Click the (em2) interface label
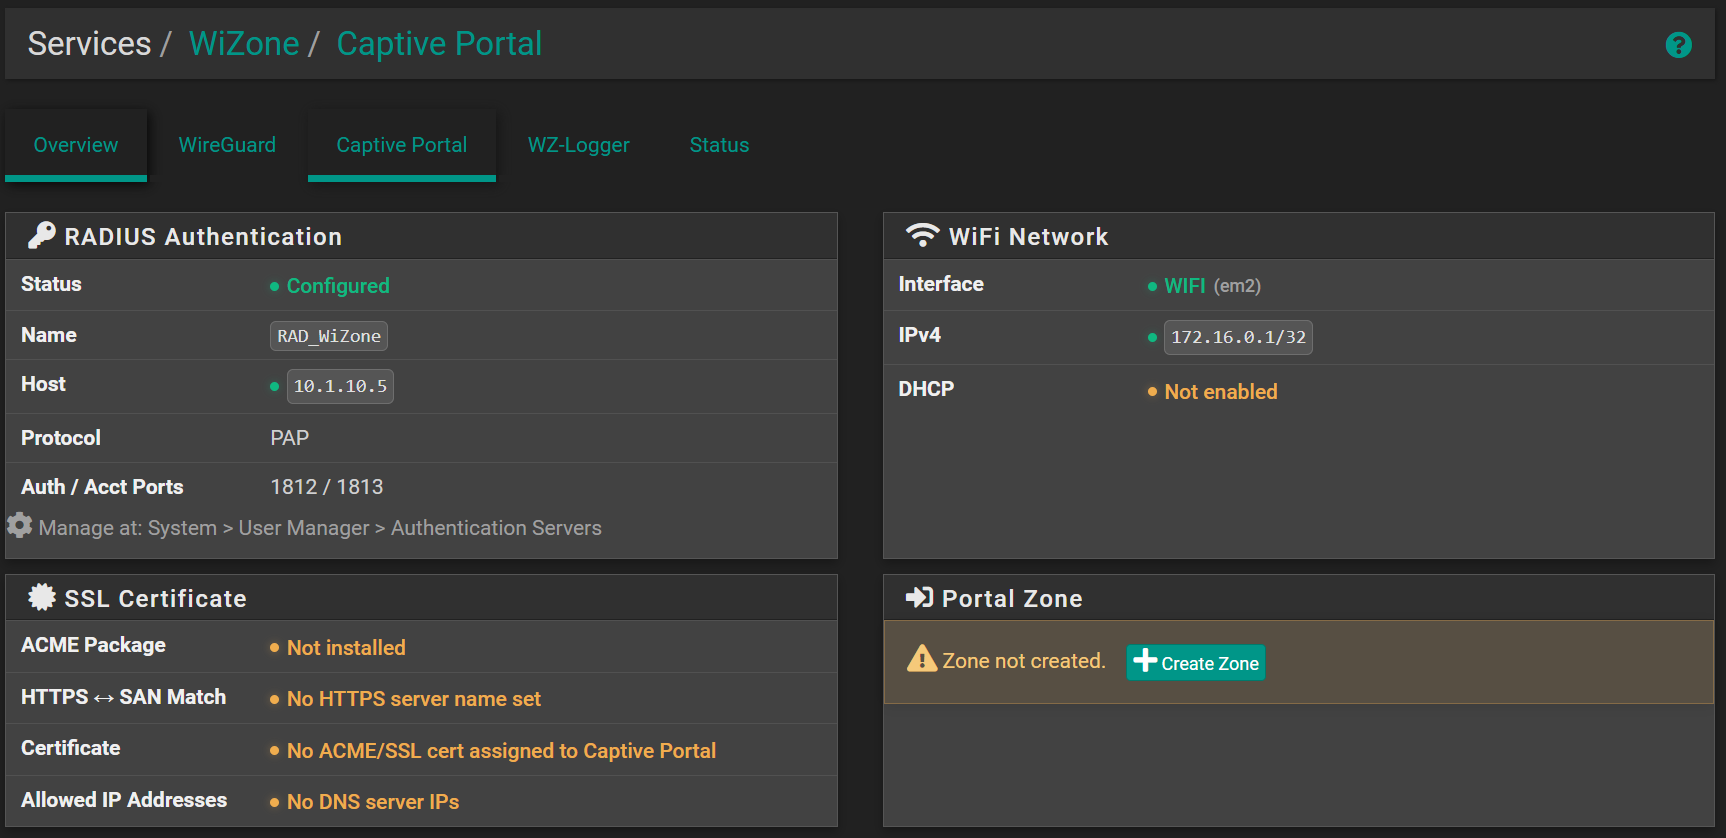Screen dimensions: 1726x838 (1237, 286)
